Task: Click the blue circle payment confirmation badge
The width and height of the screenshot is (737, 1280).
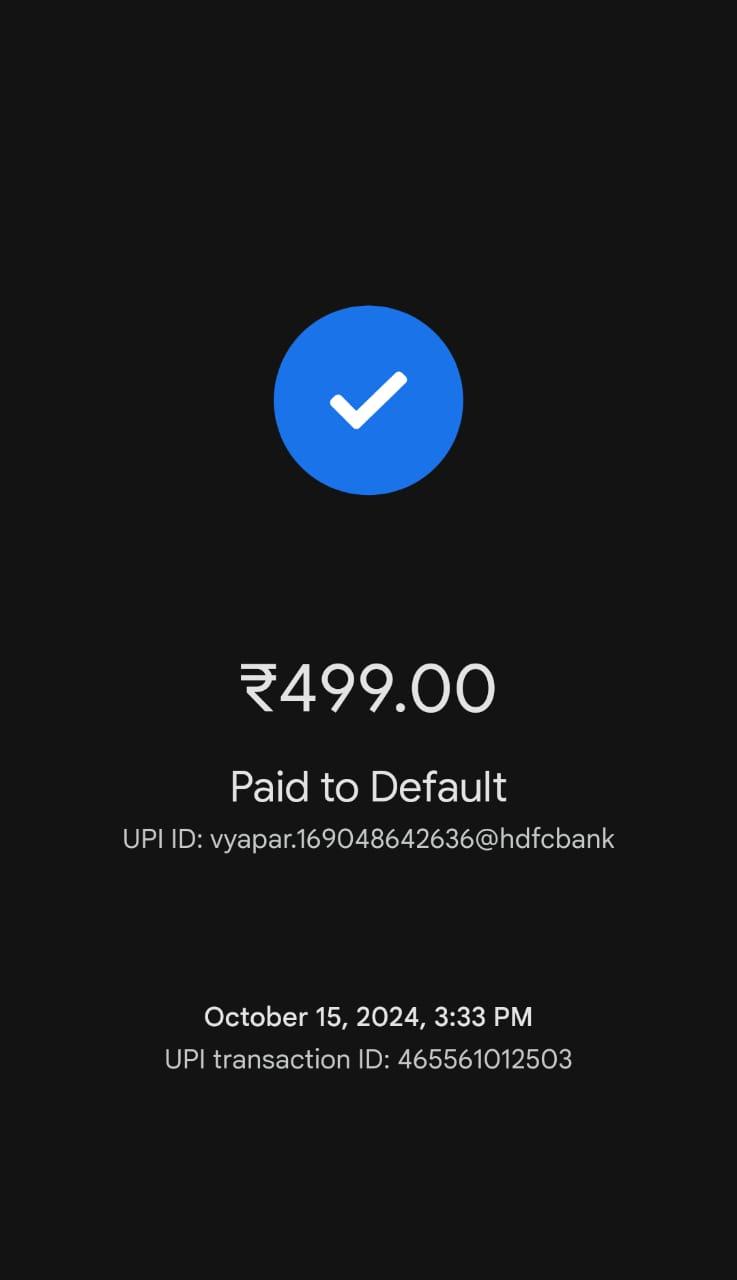Action: 368,400
